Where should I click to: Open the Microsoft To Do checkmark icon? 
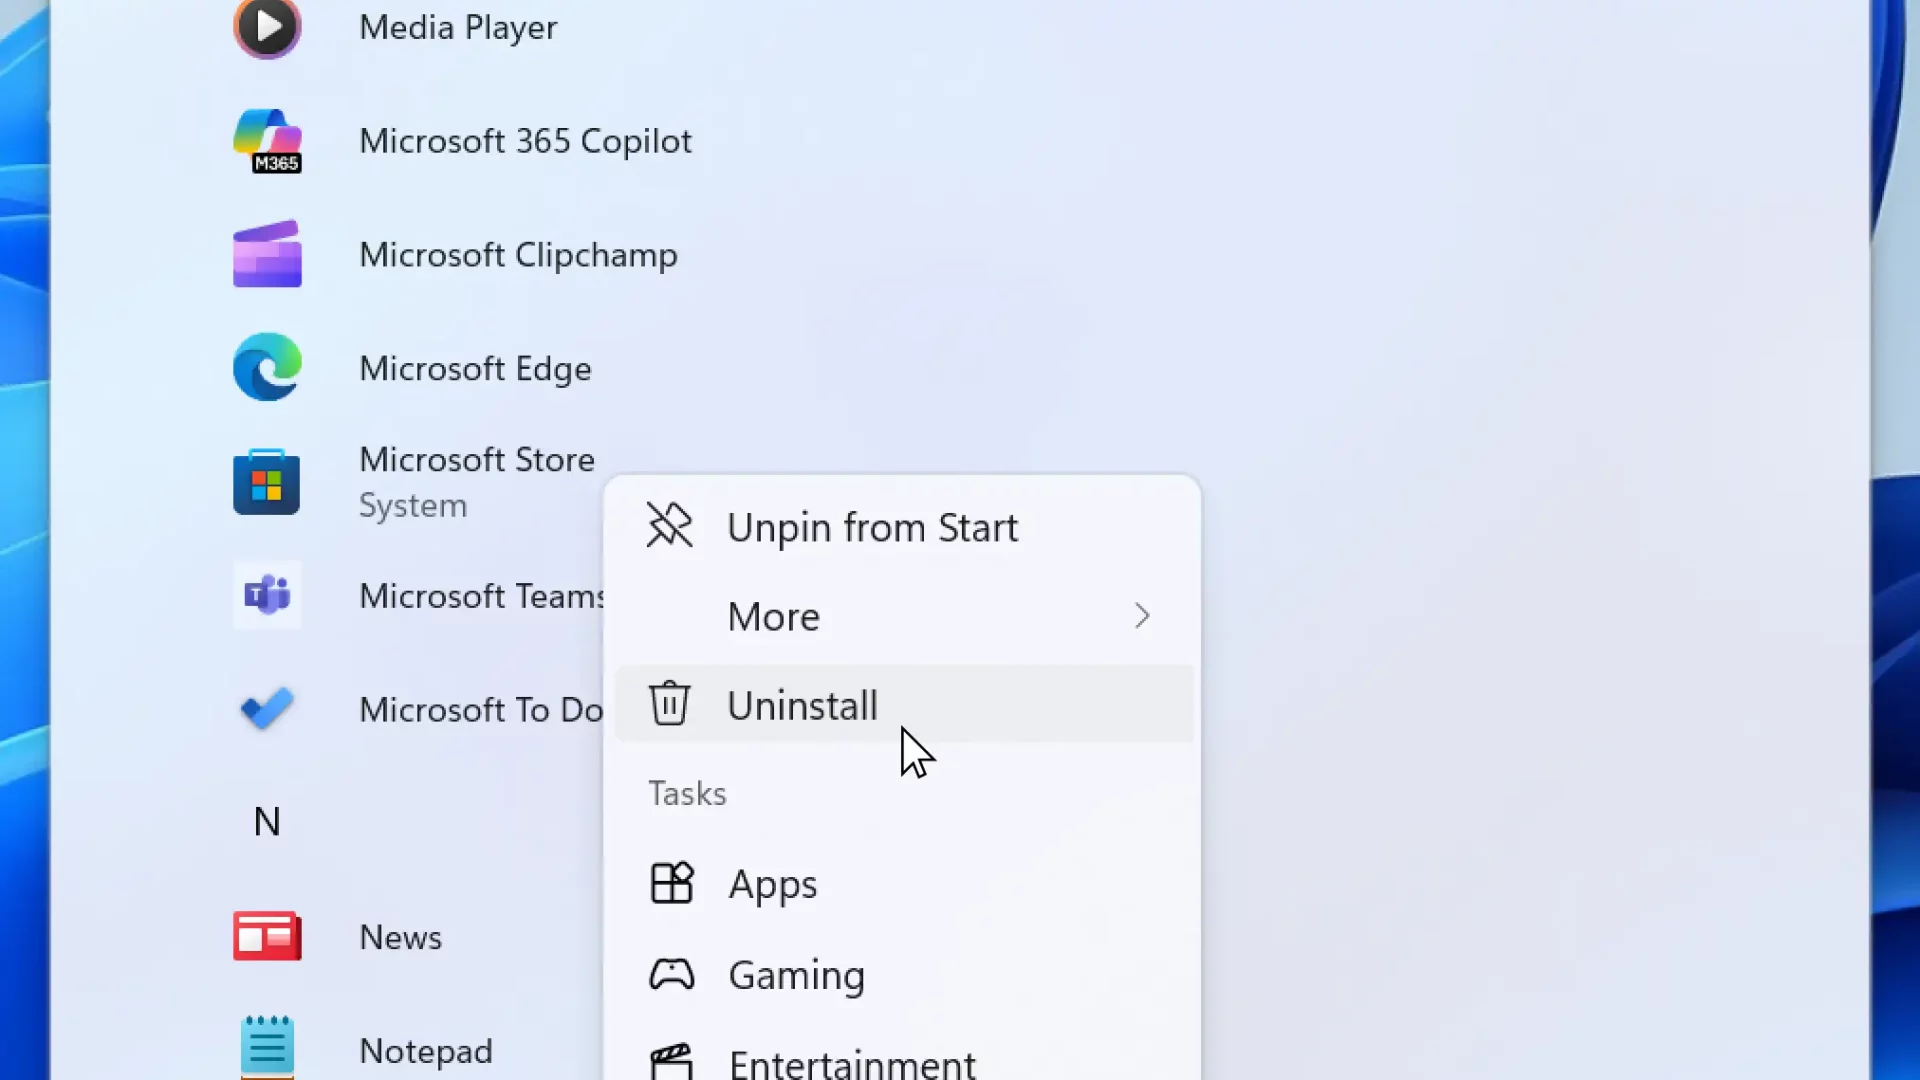(267, 709)
